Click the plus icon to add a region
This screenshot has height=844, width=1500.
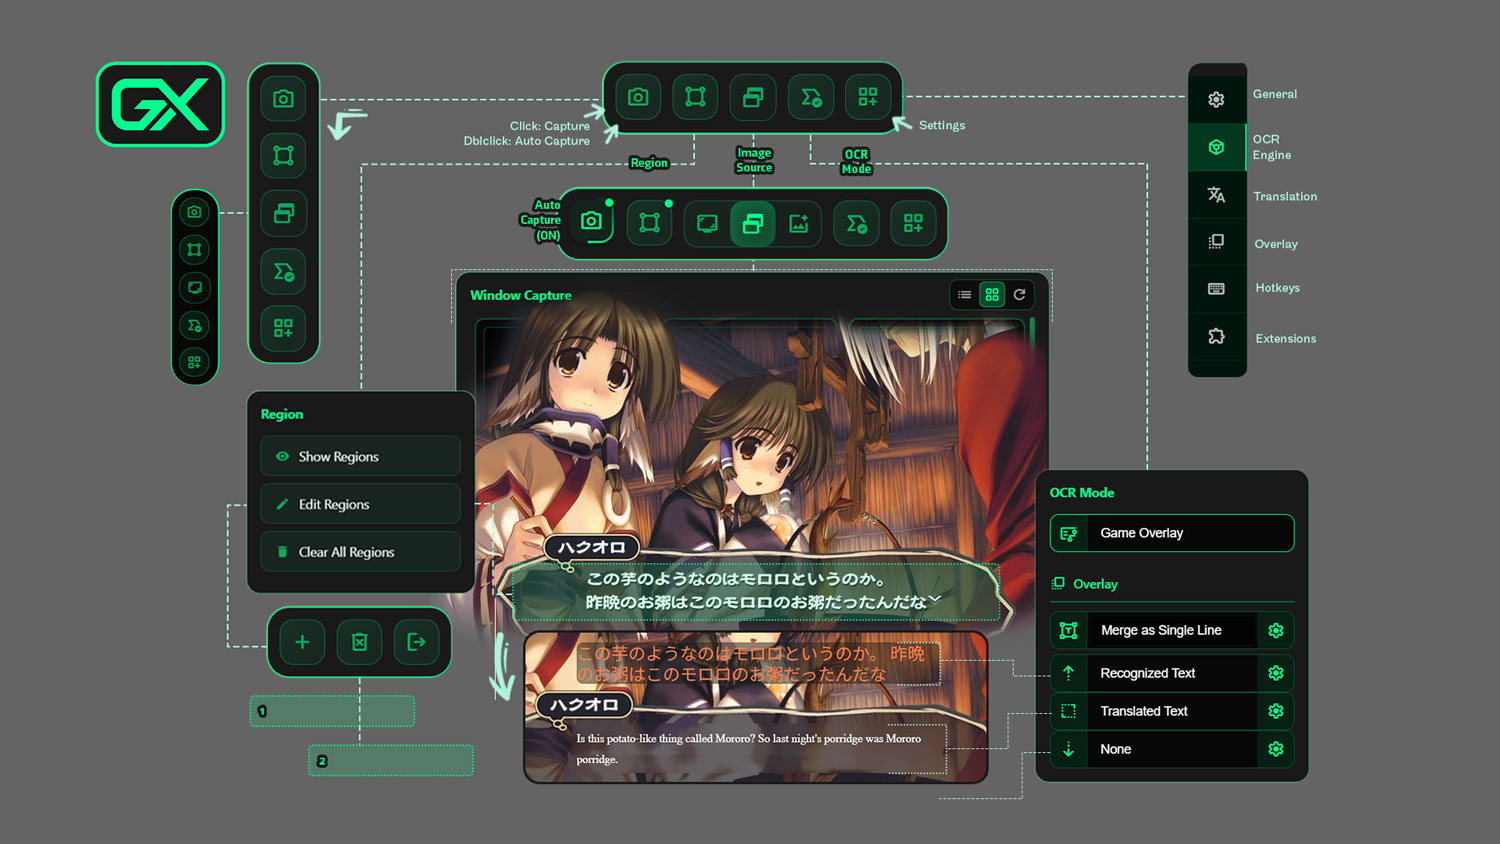point(302,642)
